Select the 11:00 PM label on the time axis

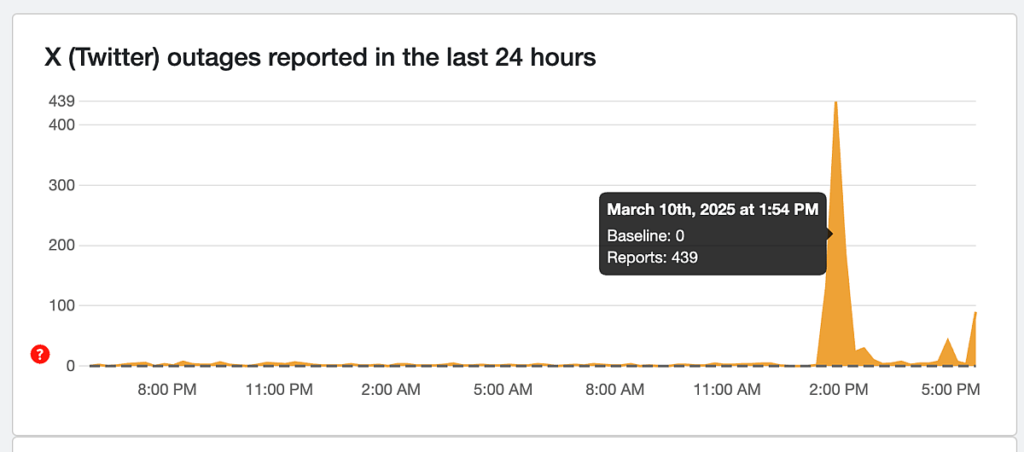pos(278,389)
